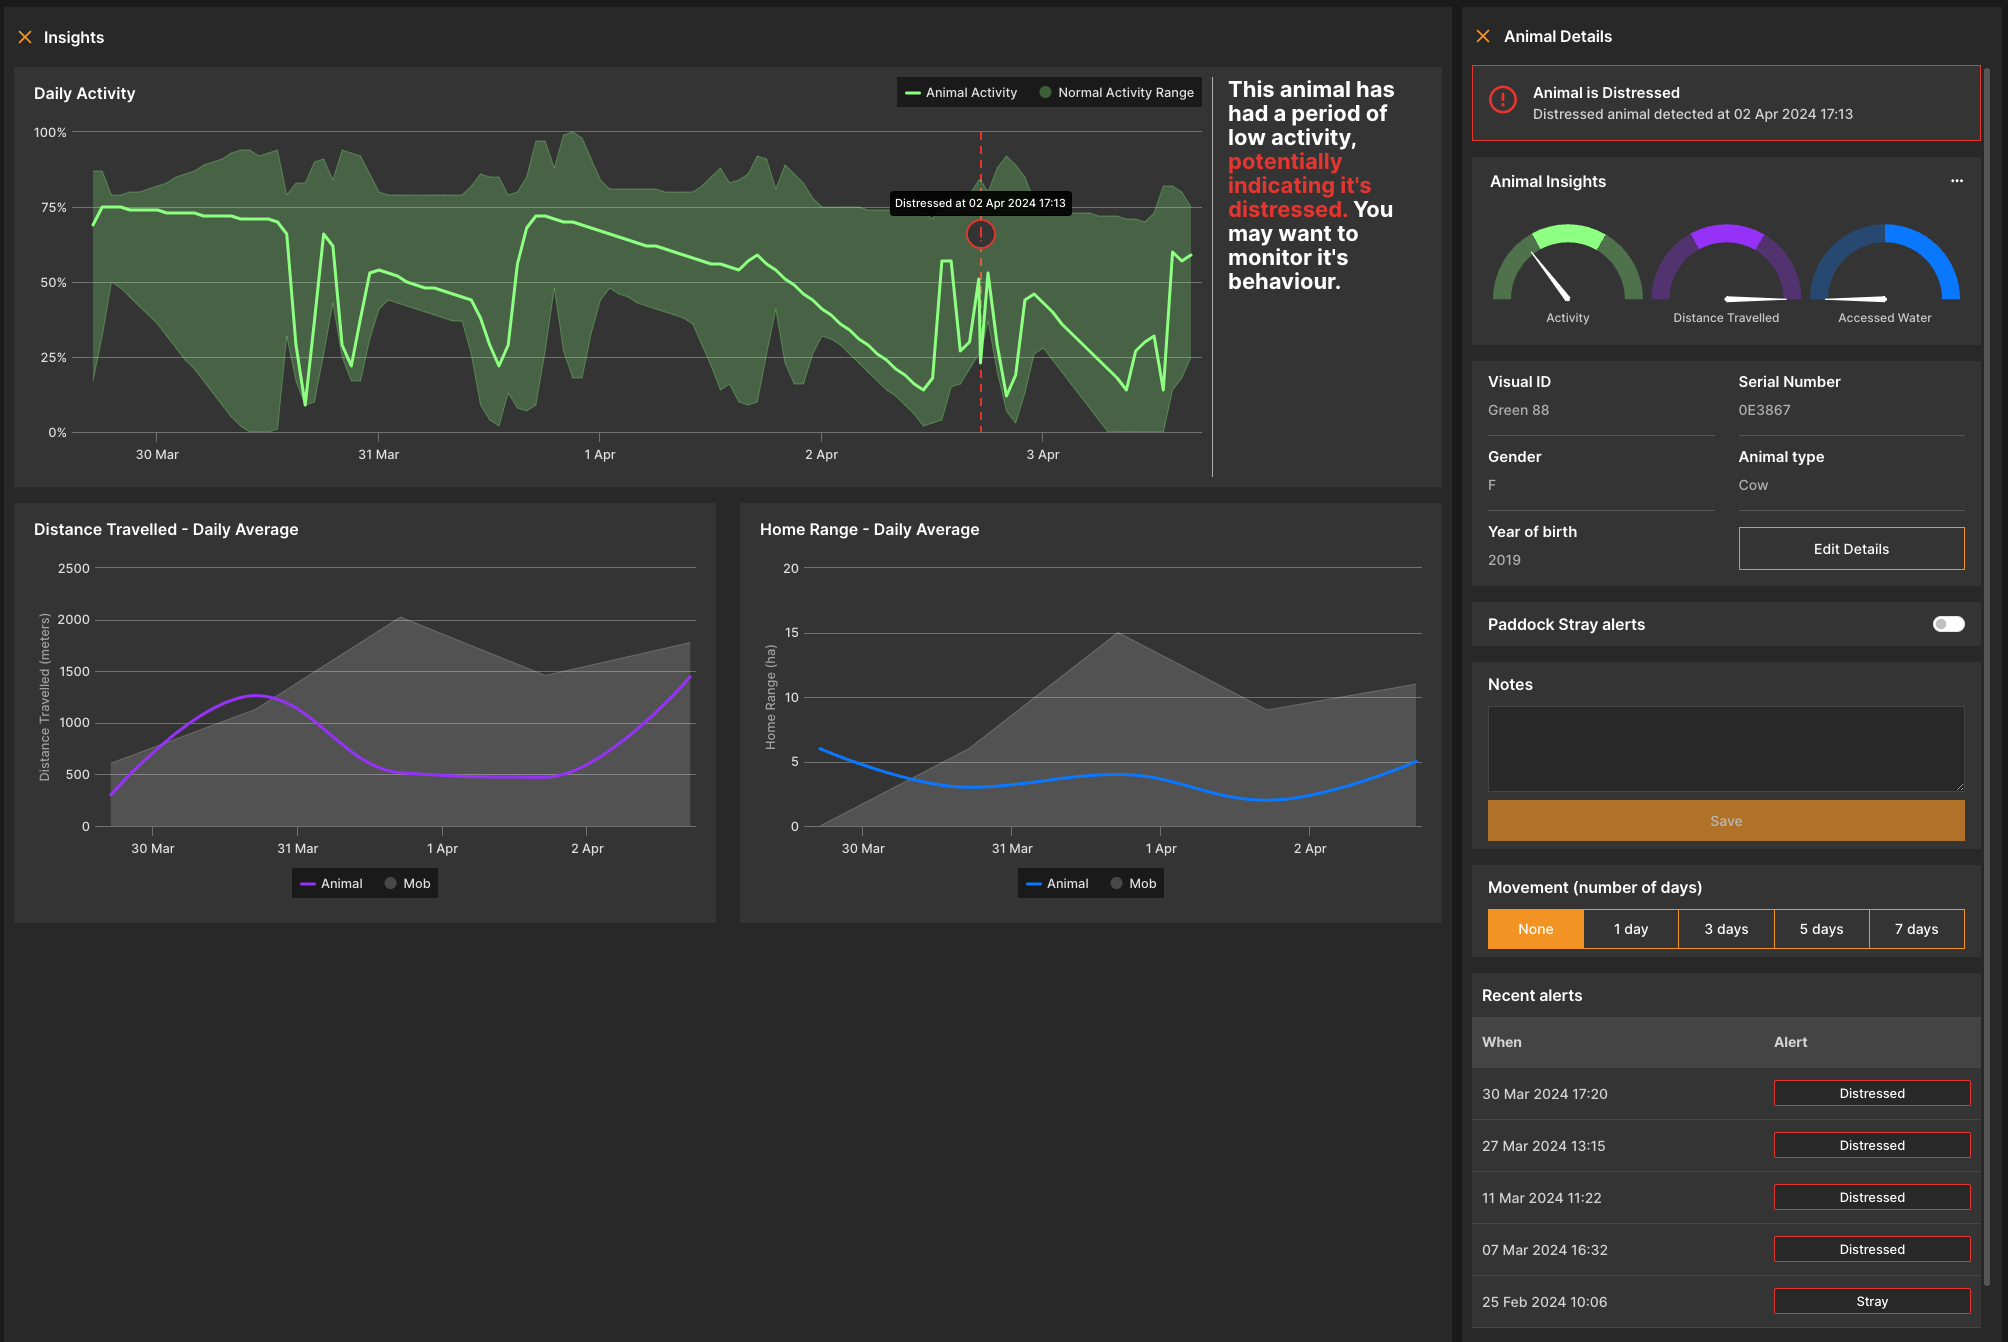
Task: Select 7 days movement option
Action: [x=1916, y=929]
